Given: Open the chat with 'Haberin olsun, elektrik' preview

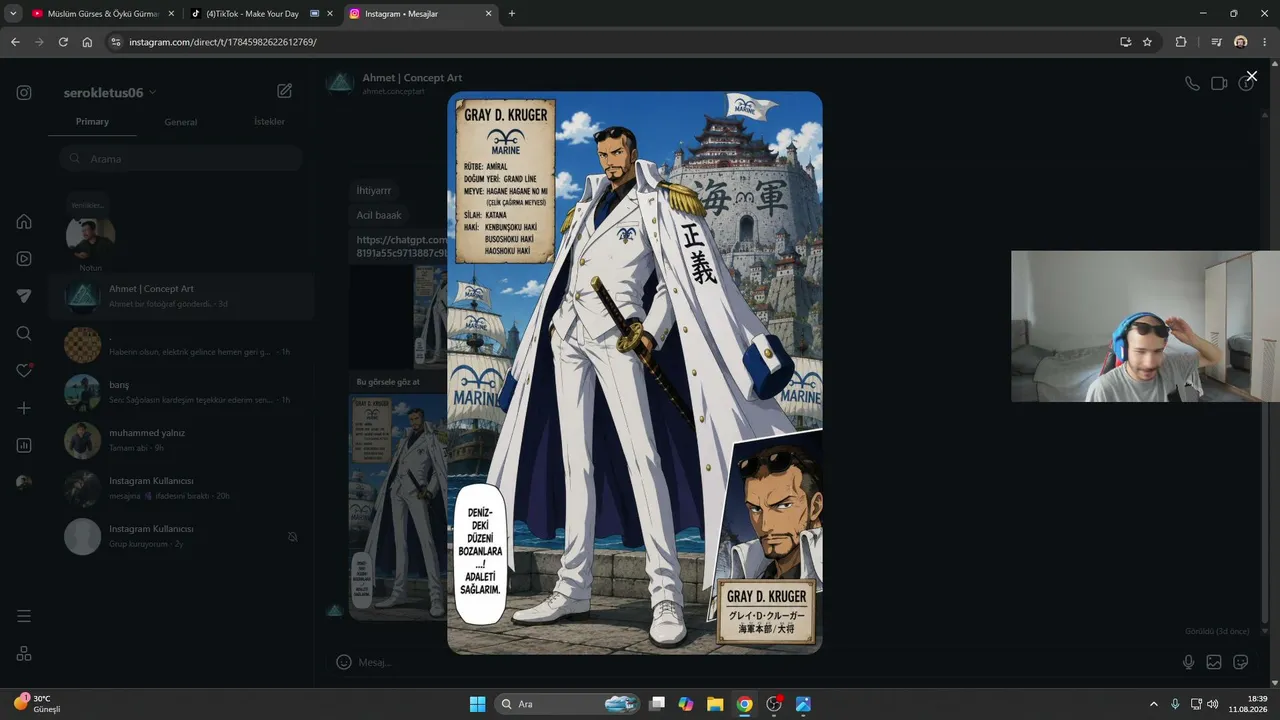Looking at the screenshot, I should tap(181, 344).
